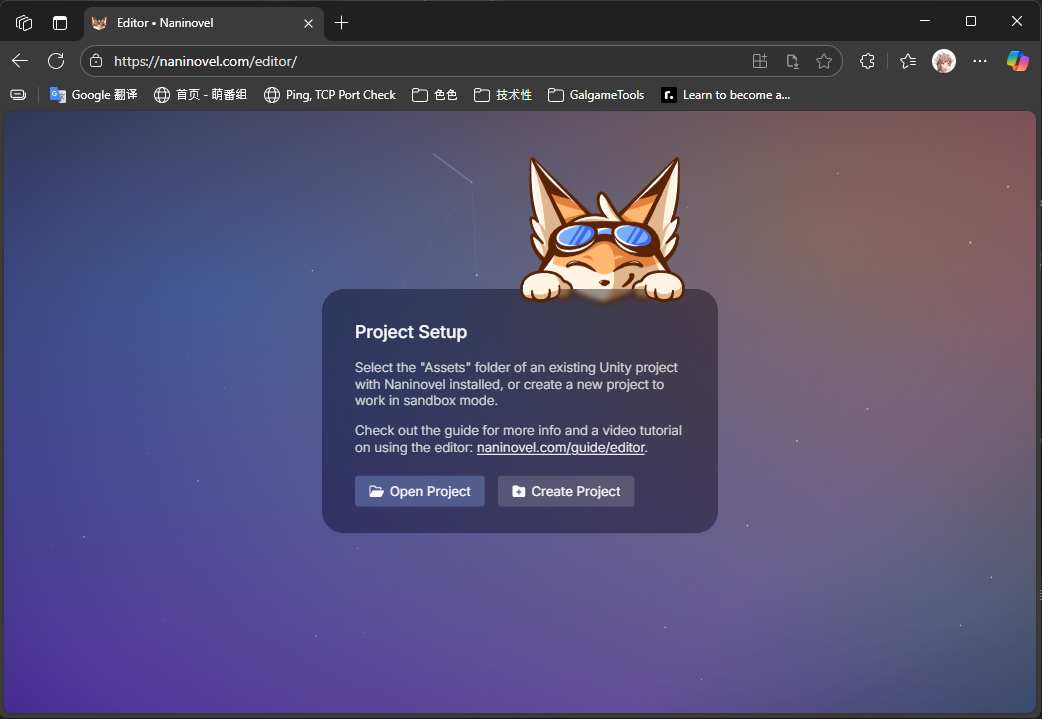
Task: Click the Open Project button
Action: (x=419, y=491)
